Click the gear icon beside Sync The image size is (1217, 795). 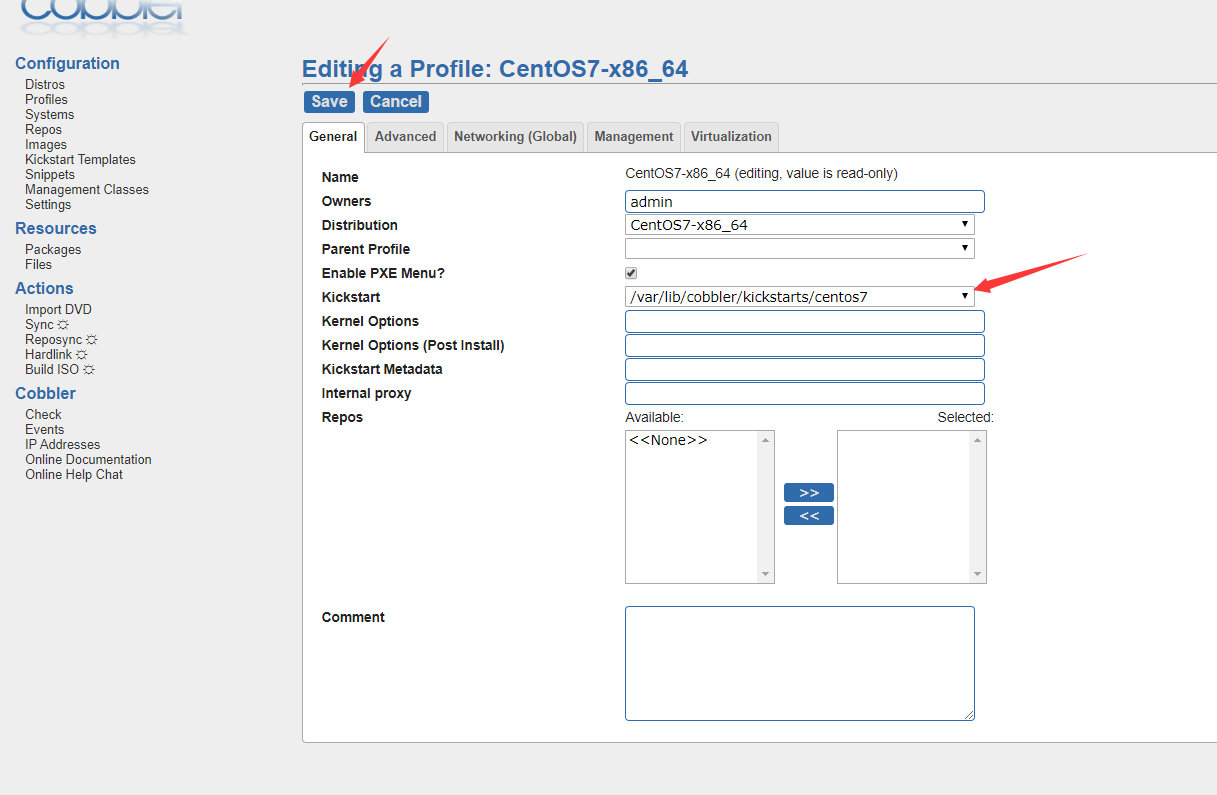coord(63,325)
